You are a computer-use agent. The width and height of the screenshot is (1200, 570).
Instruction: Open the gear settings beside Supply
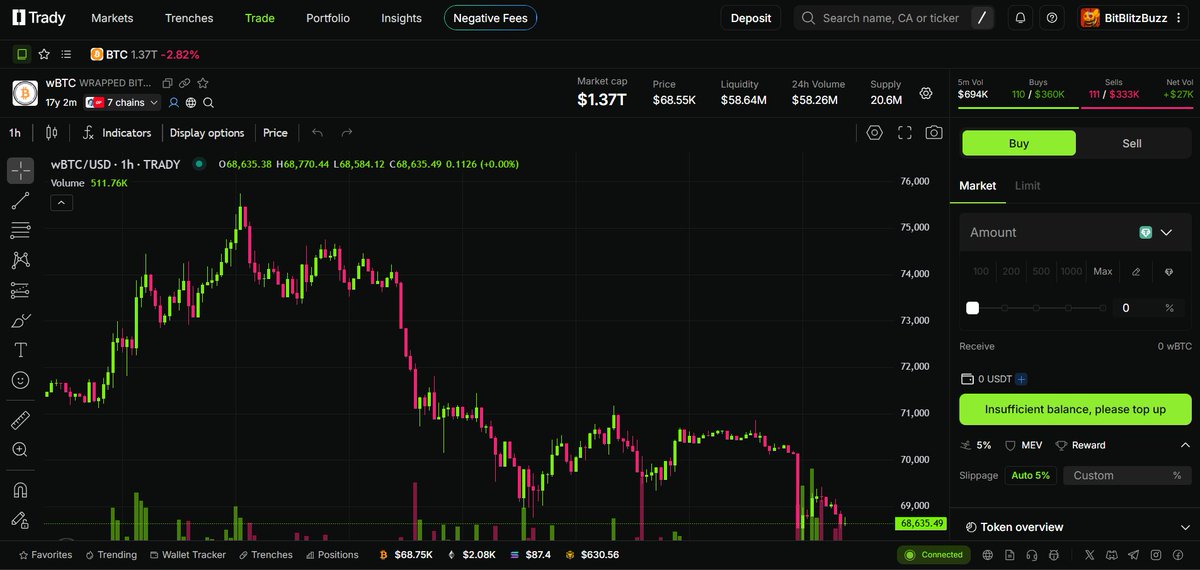[926, 93]
